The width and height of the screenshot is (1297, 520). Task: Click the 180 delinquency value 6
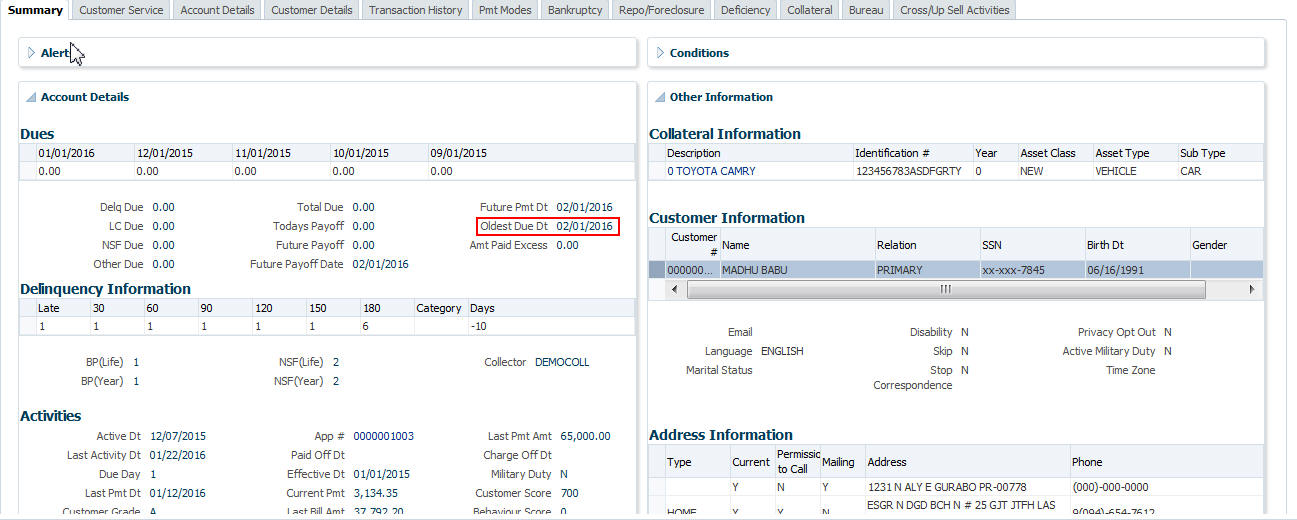tap(366, 326)
